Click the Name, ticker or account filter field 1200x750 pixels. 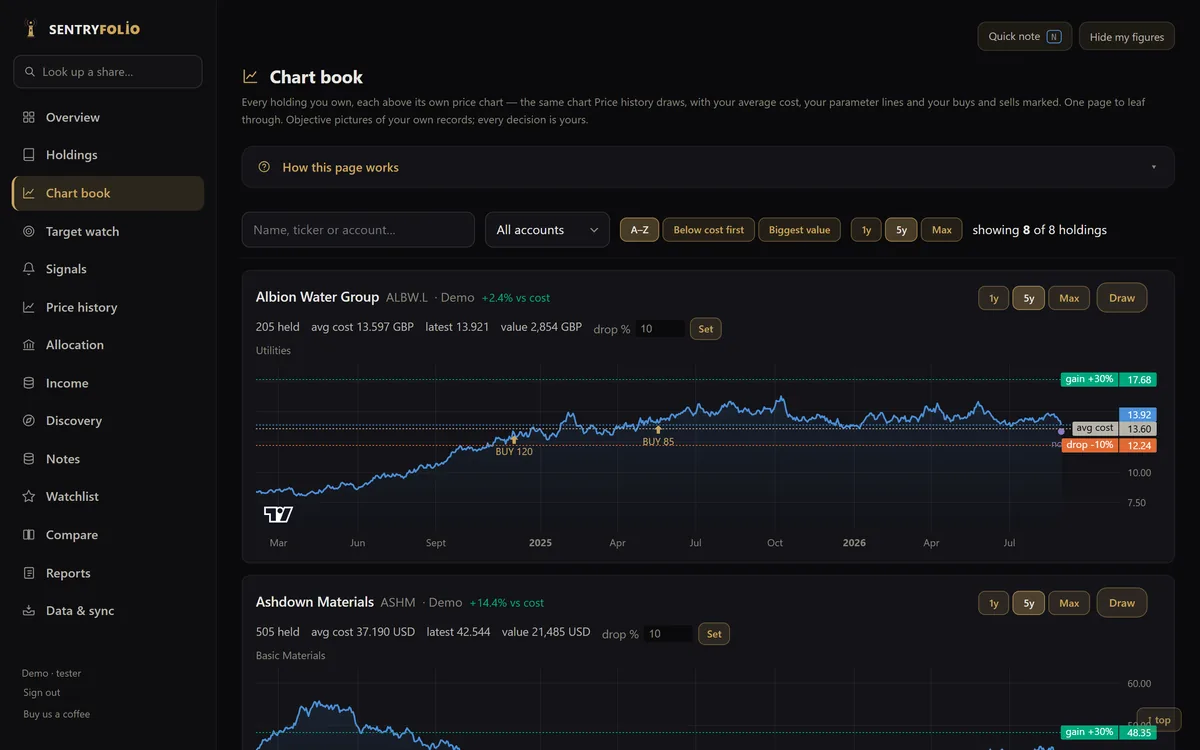[x=358, y=230]
